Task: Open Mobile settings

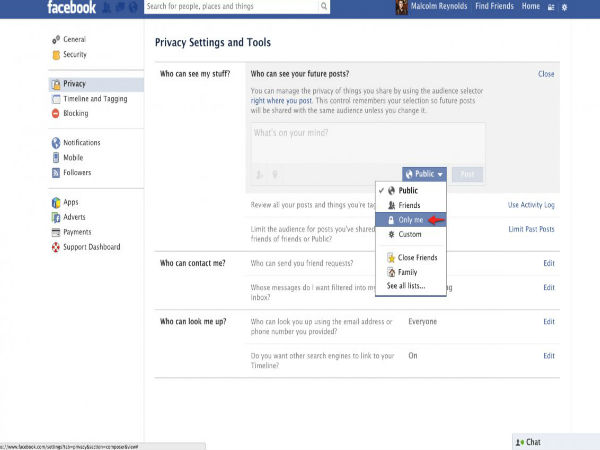Action: click(x=73, y=158)
